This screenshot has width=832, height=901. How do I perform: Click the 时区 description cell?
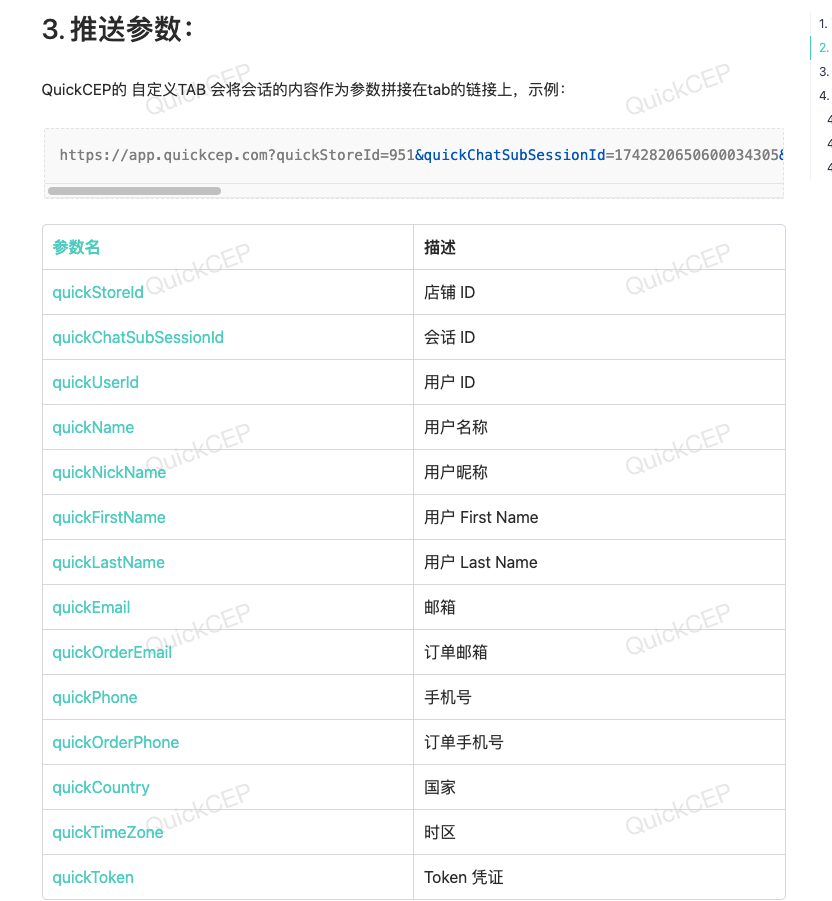(x=599, y=832)
